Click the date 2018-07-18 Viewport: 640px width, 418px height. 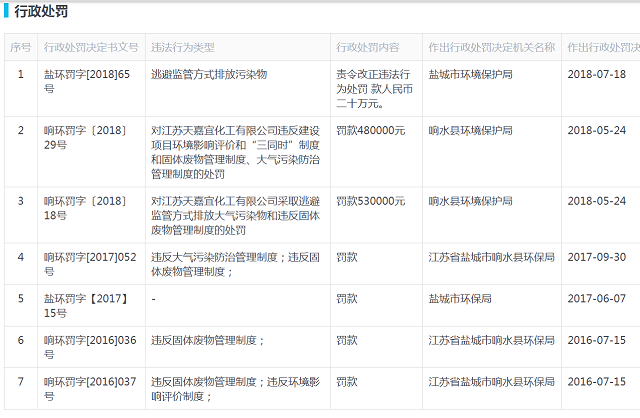[596, 75]
